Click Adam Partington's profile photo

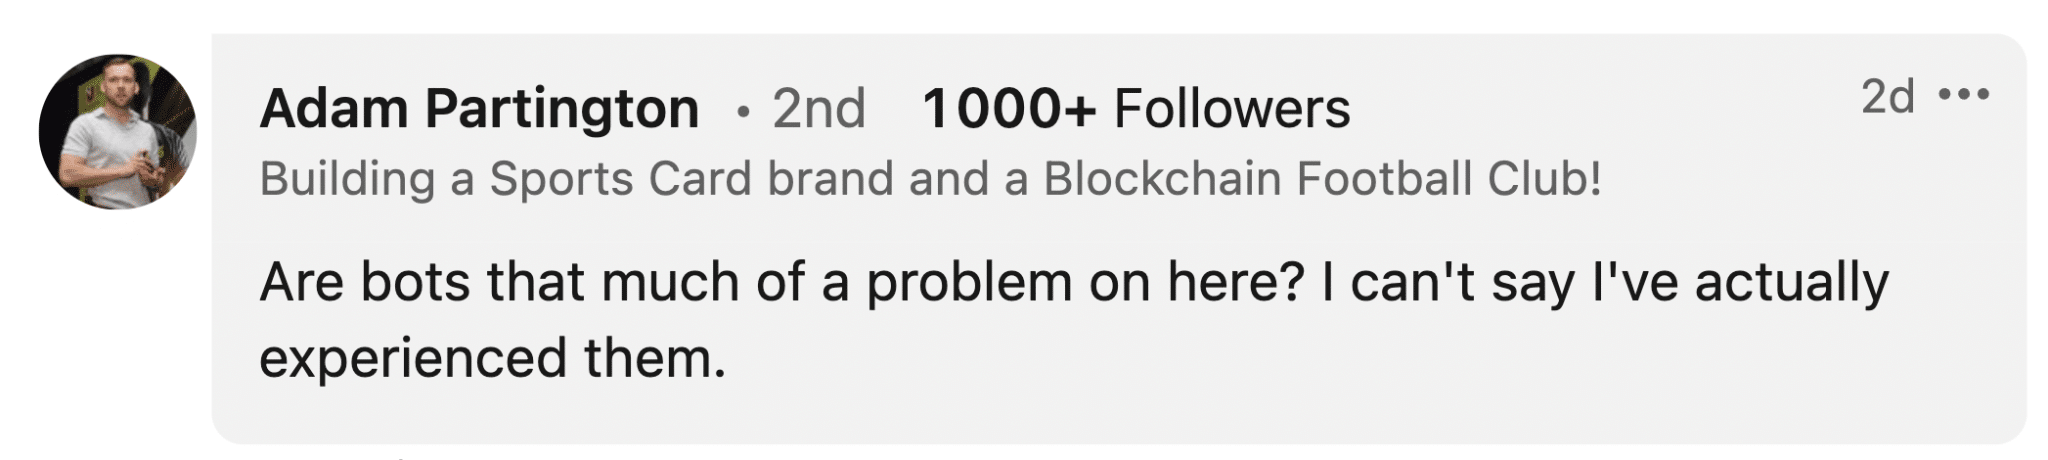coord(118,132)
